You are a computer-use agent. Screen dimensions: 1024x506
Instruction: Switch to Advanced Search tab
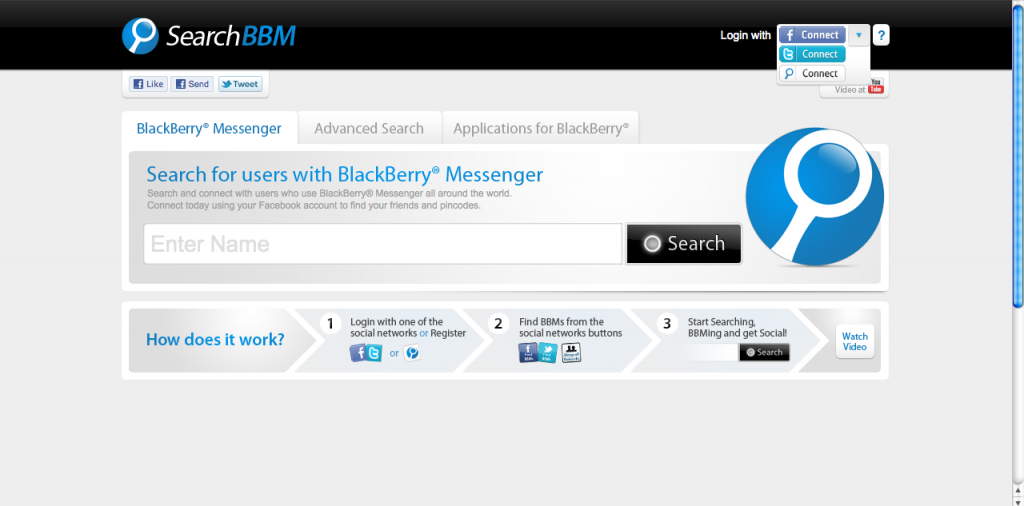pyautogui.click(x=369, y=128)
